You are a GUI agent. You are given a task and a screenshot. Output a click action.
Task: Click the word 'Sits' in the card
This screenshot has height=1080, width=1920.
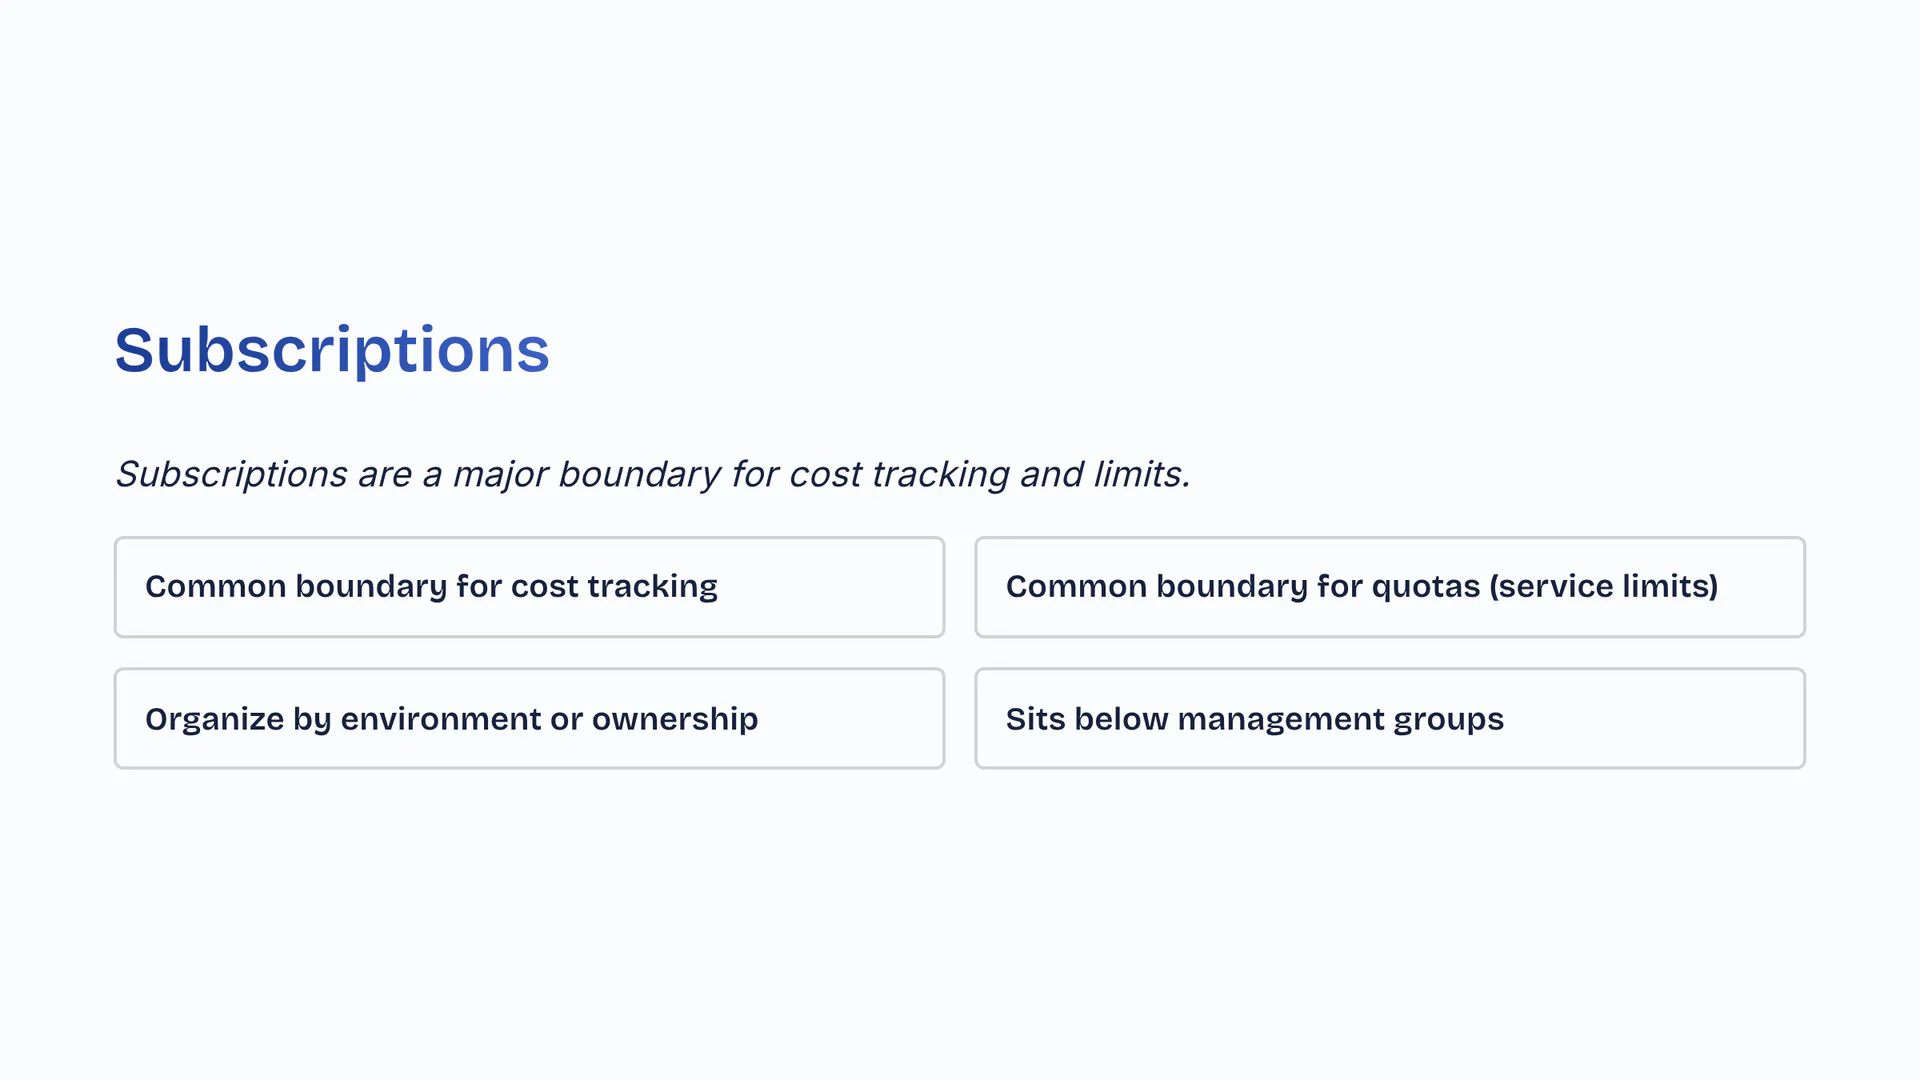[1035, 719]
